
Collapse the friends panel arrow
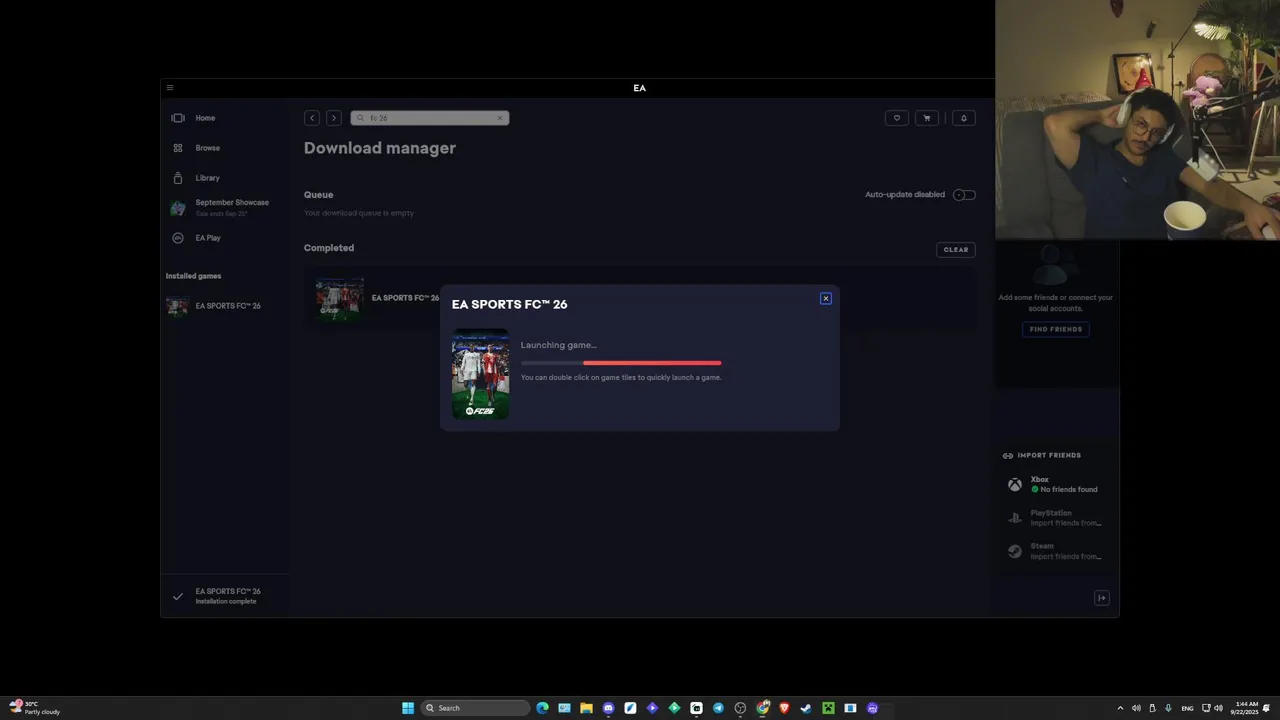(1102, 598)
